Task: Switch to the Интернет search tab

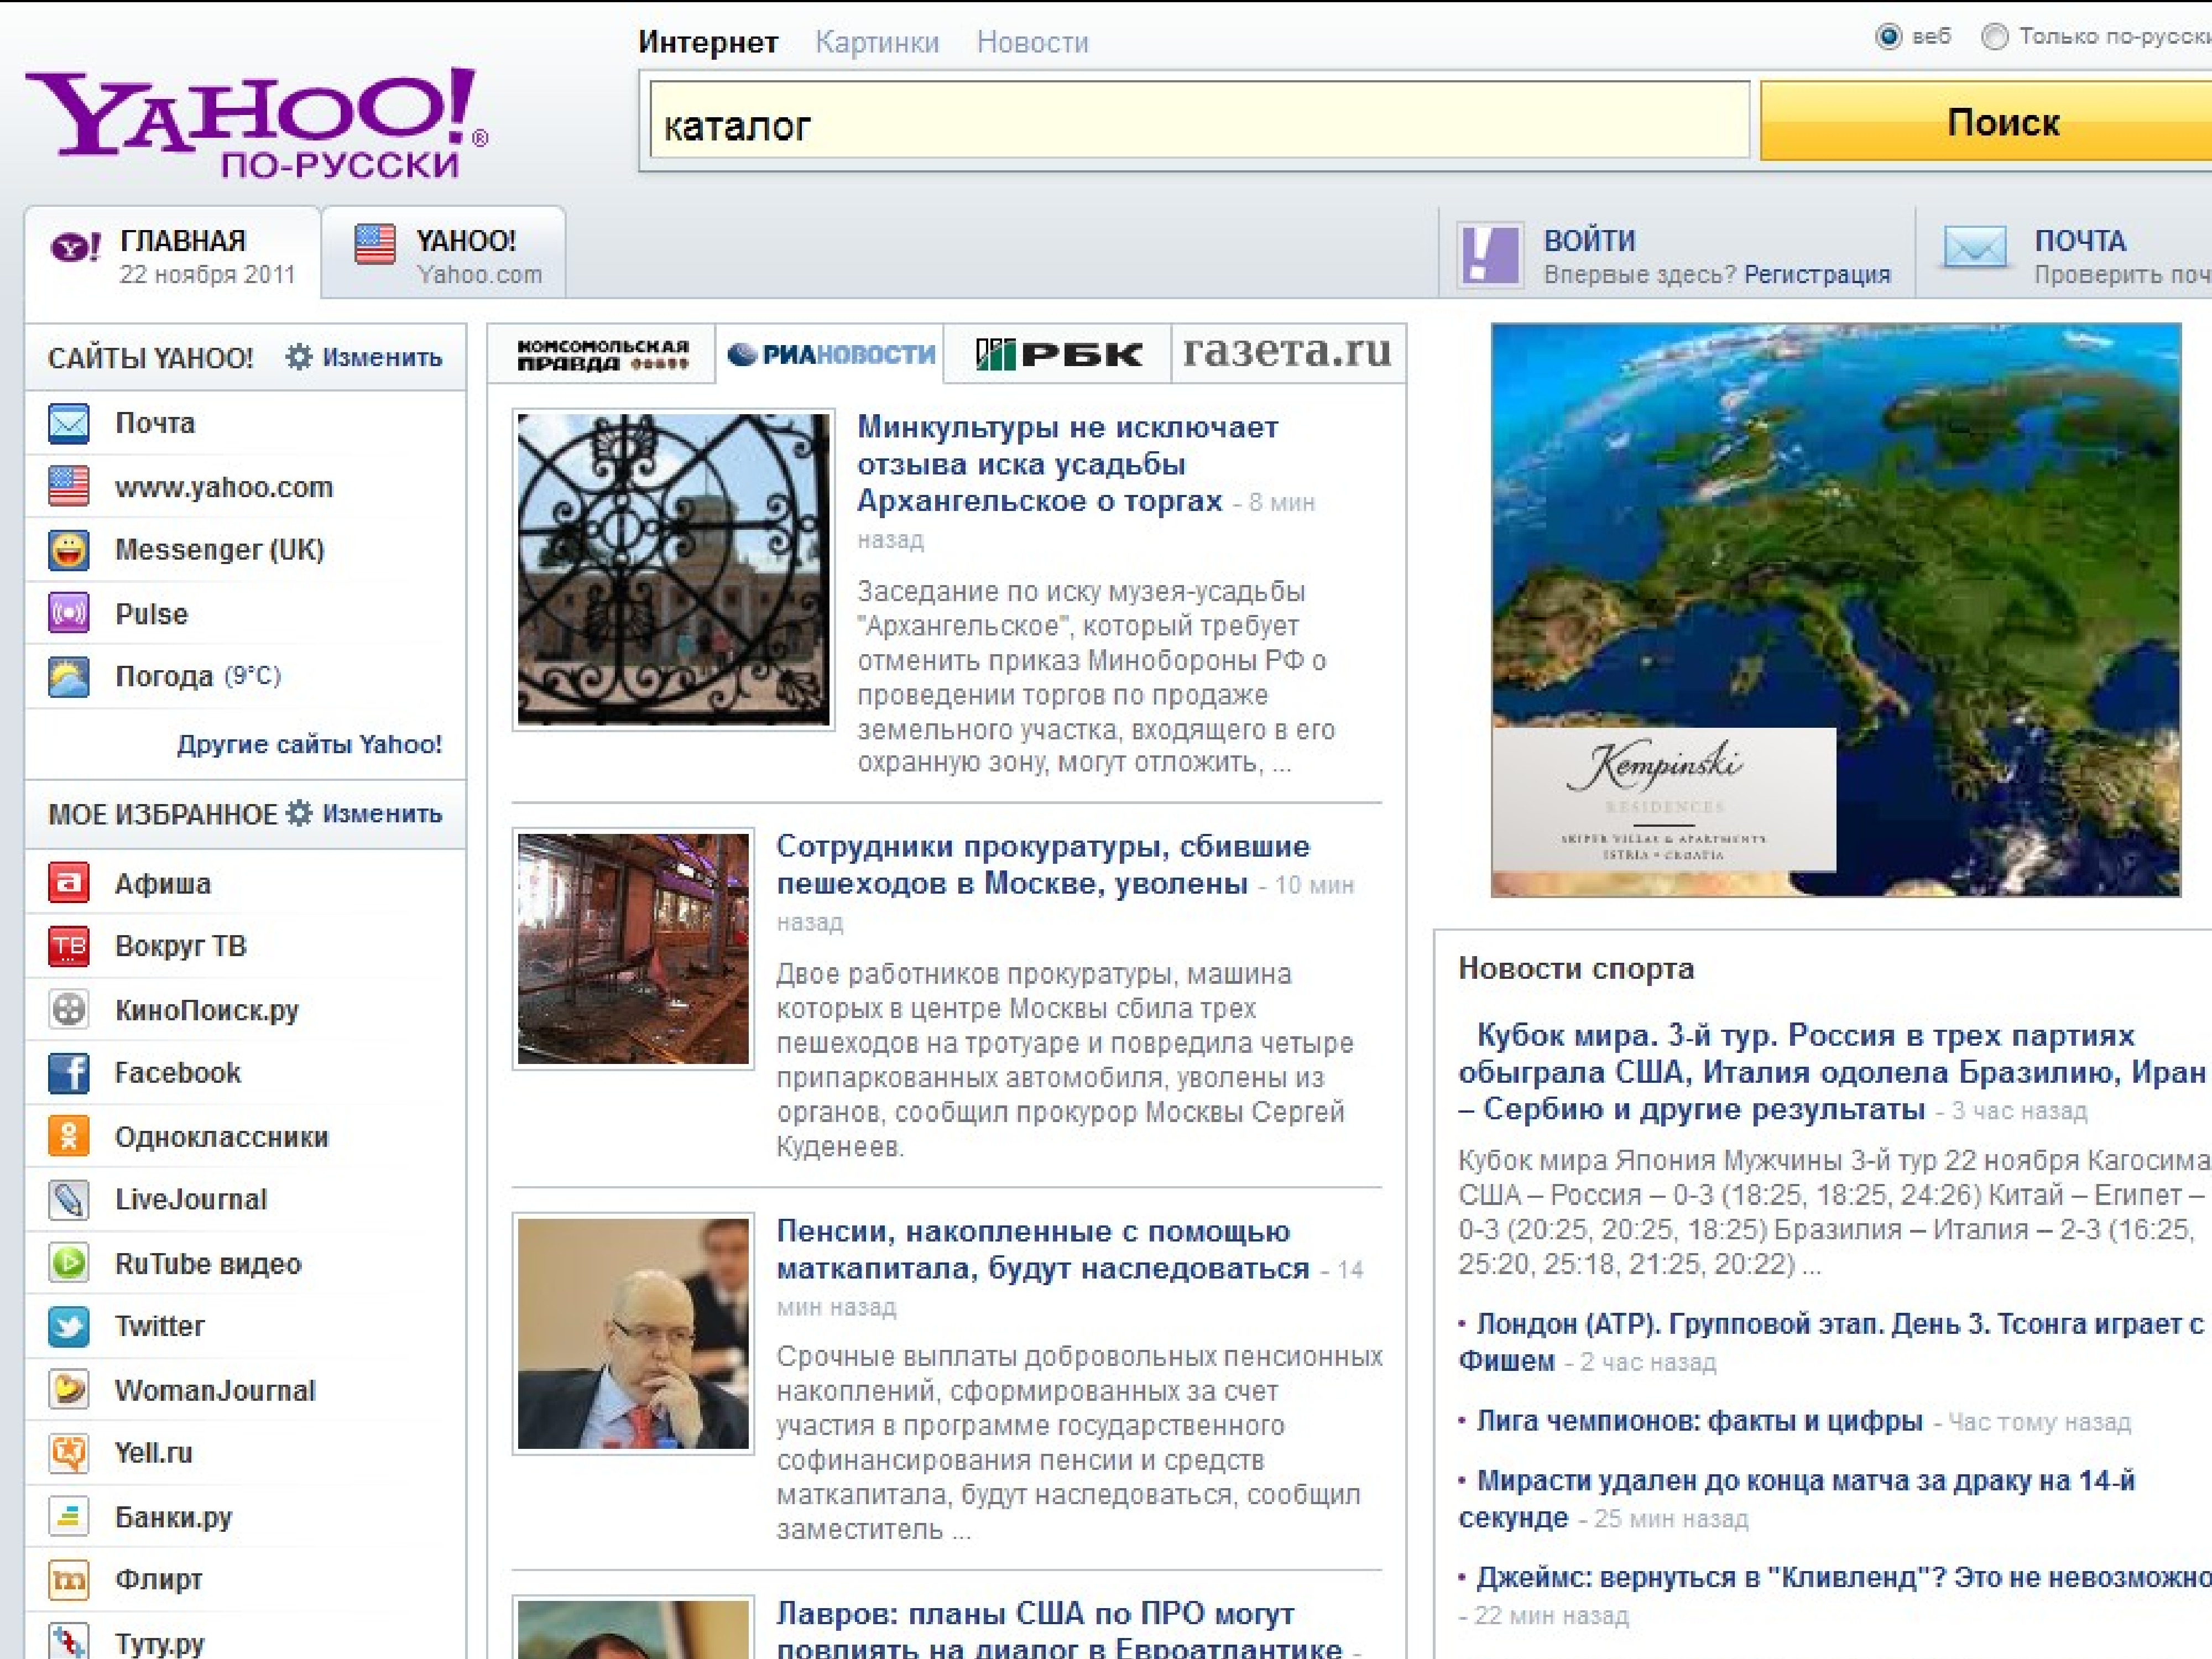Action: click(708, 42)
